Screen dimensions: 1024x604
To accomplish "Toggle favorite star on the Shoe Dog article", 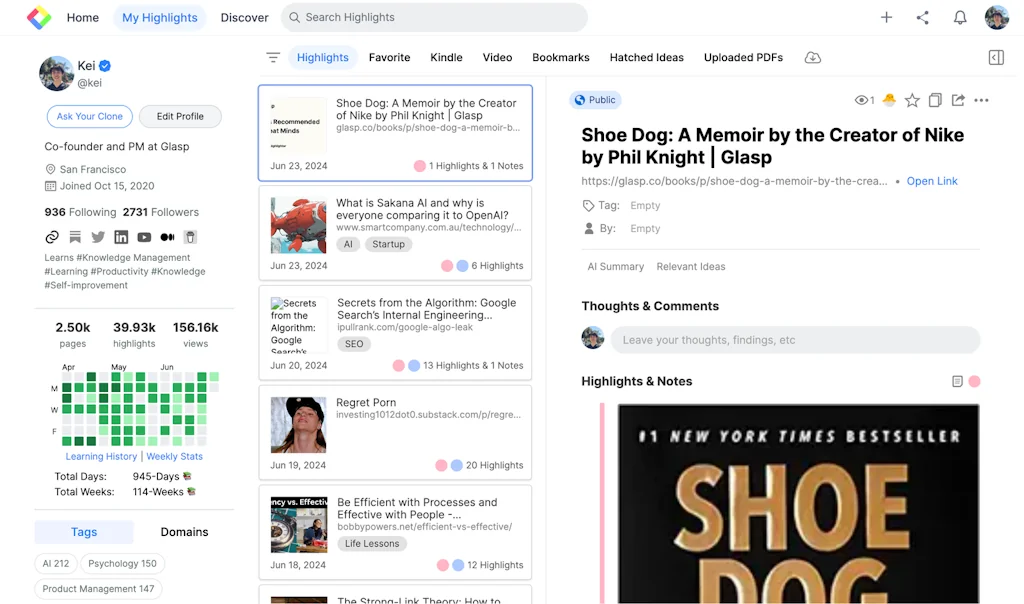I will pos(912,100).
